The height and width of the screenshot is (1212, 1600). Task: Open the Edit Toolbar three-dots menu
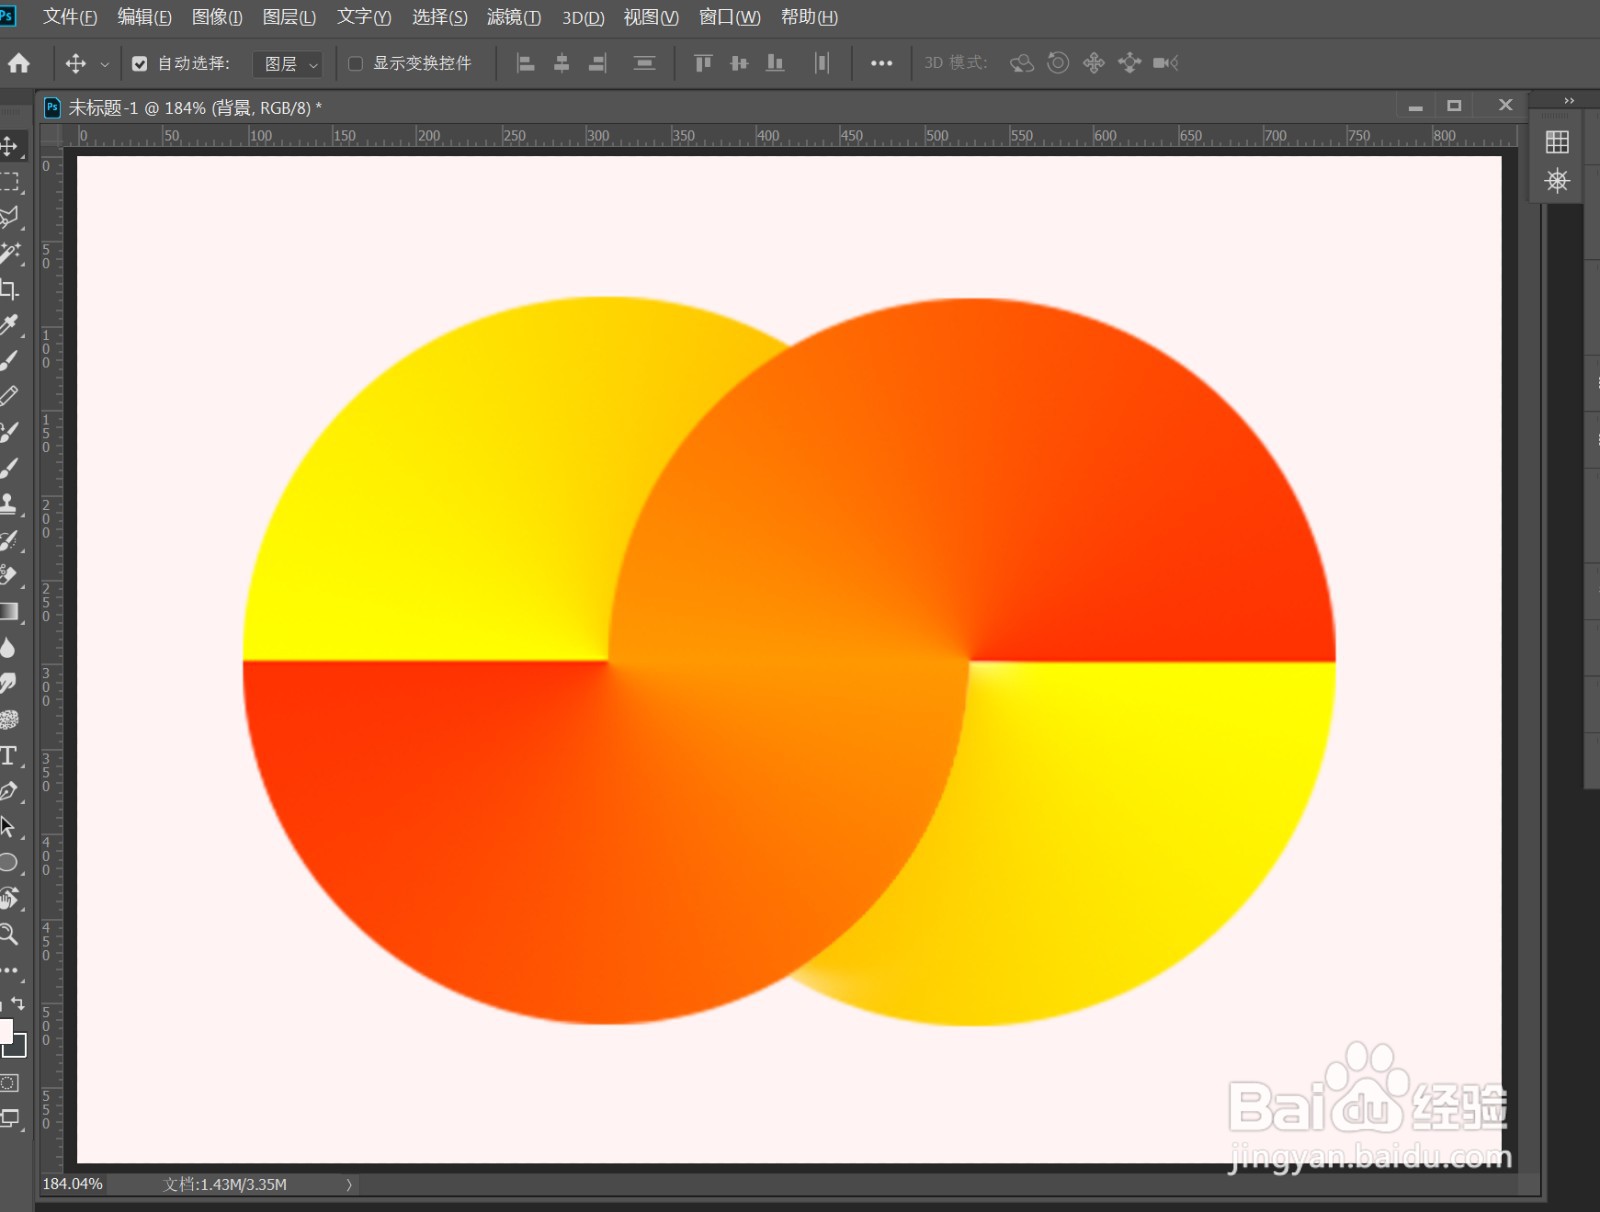tap(9, 970)
